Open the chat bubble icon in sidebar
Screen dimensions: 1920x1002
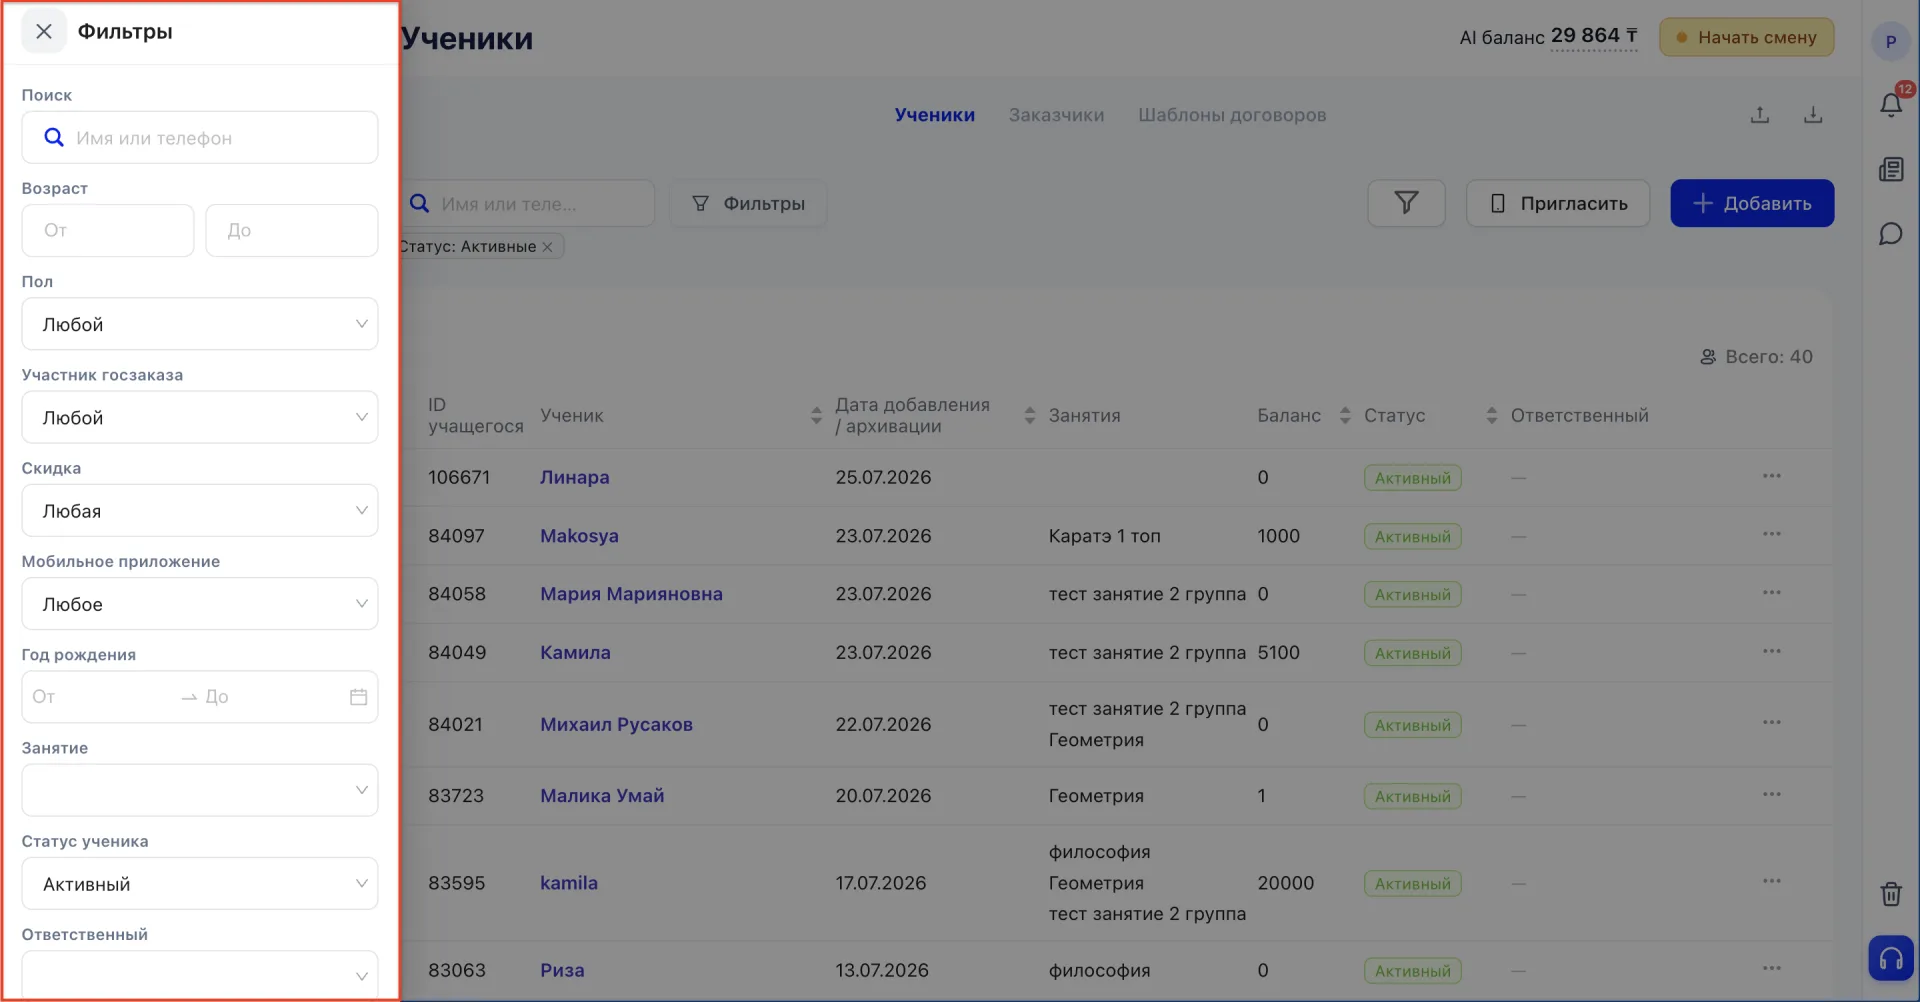(1891, 234)
